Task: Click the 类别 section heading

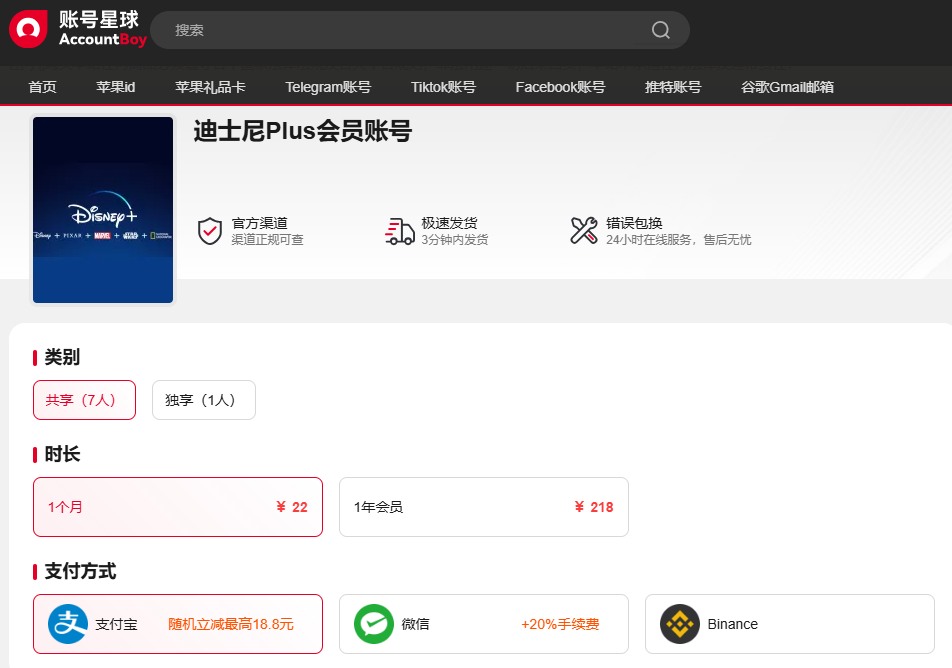Action: point(62,357)
